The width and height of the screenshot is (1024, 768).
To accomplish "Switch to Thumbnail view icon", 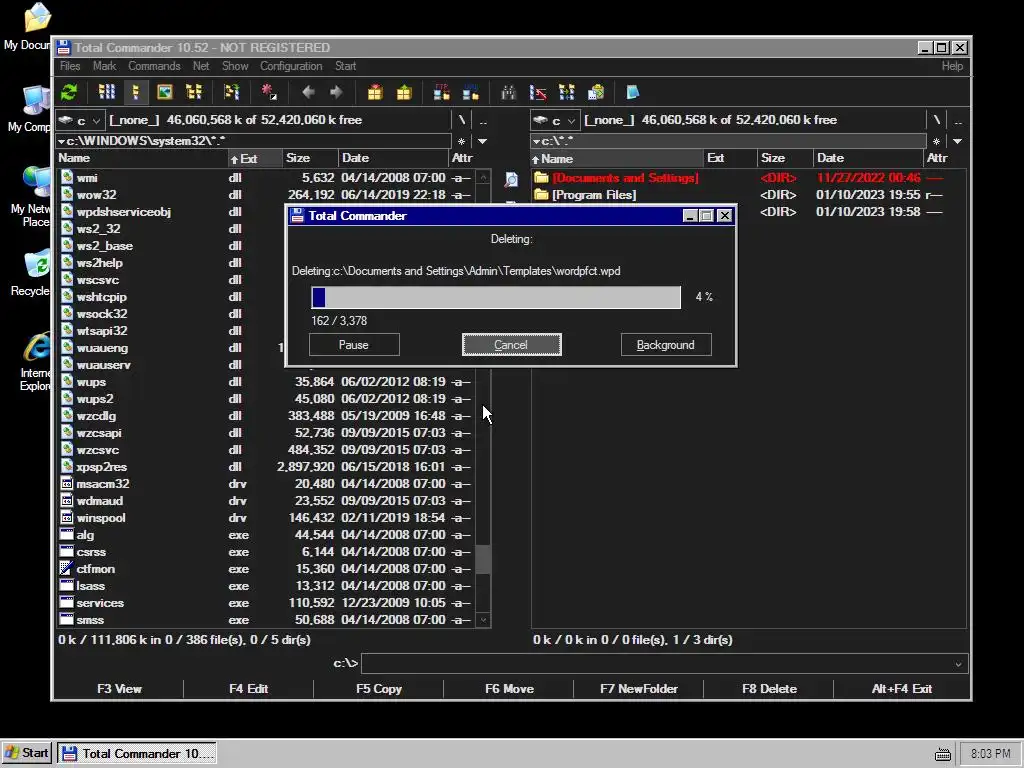I will (165, 92).
